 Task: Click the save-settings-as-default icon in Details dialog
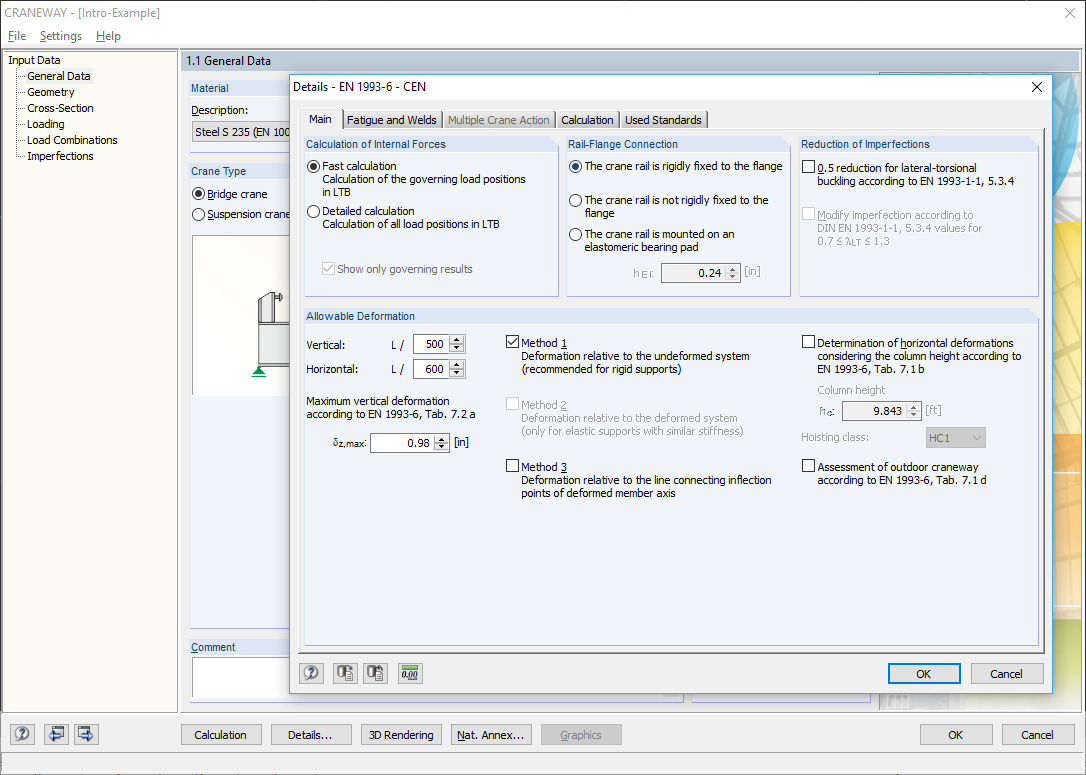(x=344, y=673)
